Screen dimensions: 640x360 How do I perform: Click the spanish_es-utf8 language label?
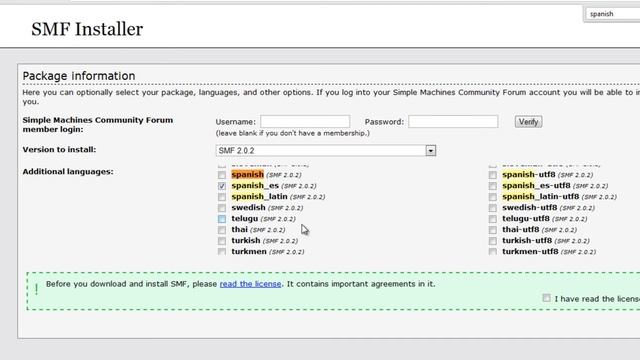[x=536, y=186]
